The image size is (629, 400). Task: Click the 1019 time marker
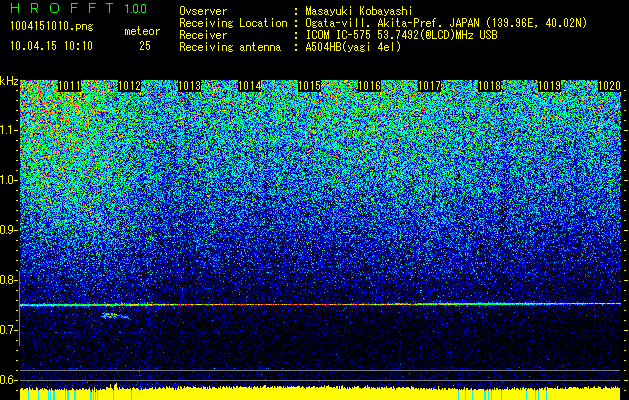pyautogui.click(x=549, y=86)
